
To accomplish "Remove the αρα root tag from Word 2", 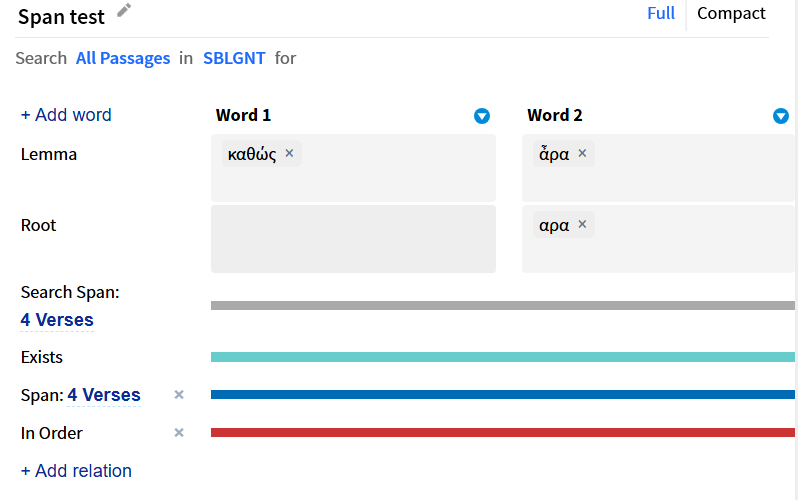I will (x=582, y=224).
